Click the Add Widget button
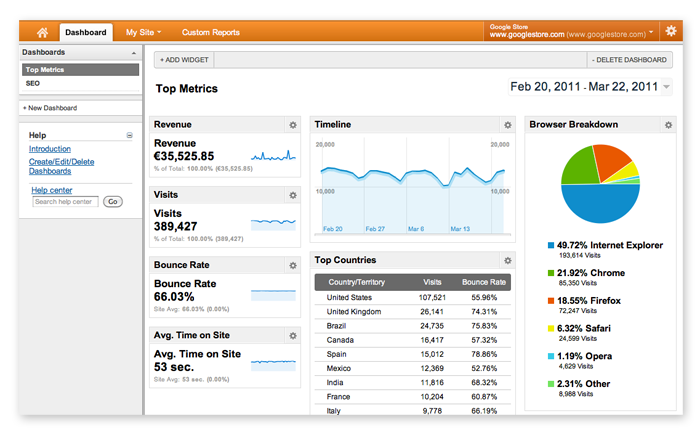 click(184, 60)
